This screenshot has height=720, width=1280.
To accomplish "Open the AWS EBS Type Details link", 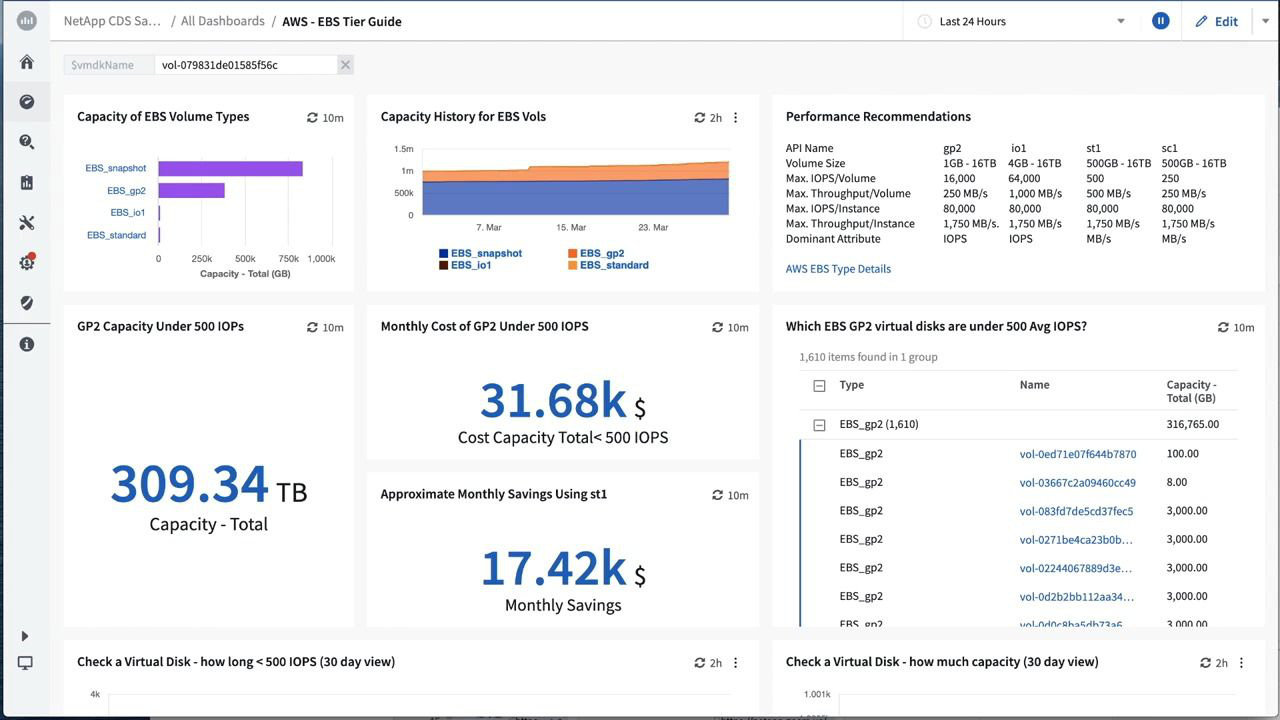I will (x=838, y=268).
